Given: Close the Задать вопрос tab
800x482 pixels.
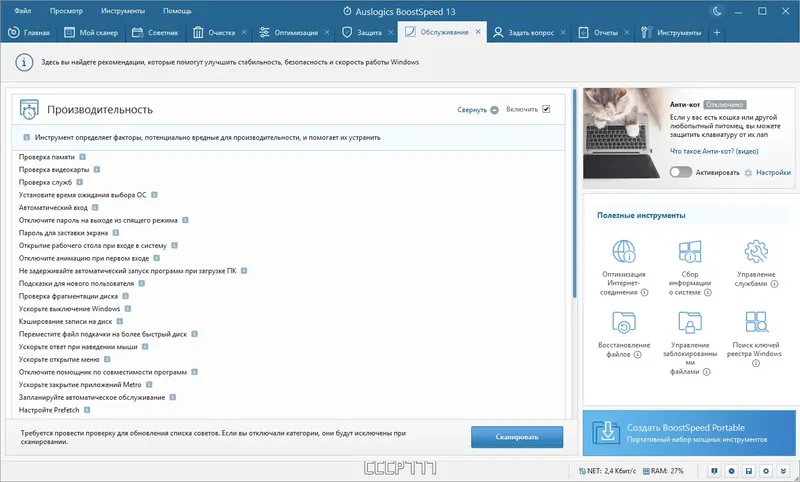Looking at the screenshot, I should (563, 32).
